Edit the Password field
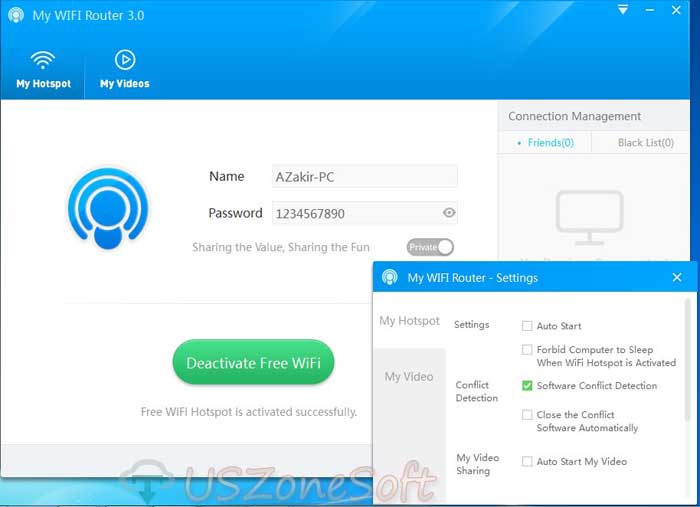Screen dimensions: 700x507 (365, 213)
